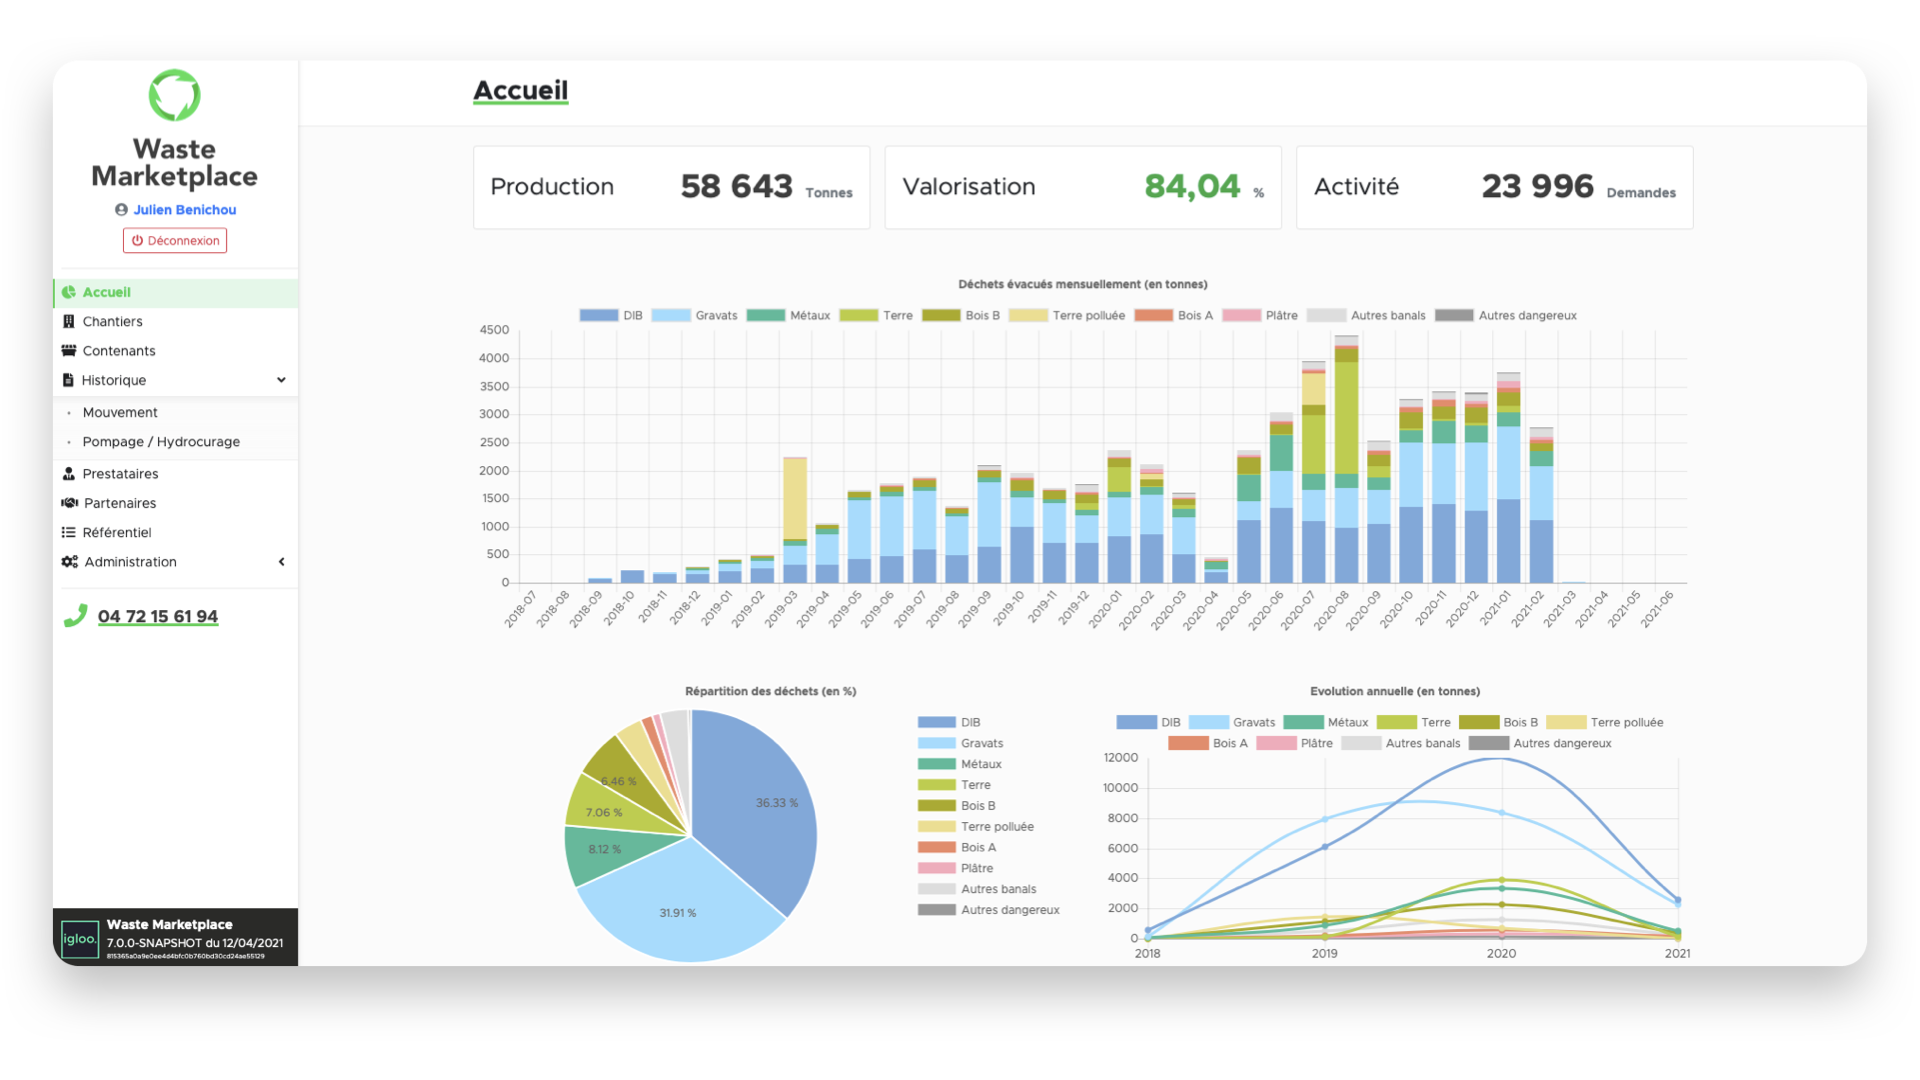The height and width of the screenshot is (1080, 1920).
Task: Select Pompage / Hydrocurage menu entry
Action: coord(161,442)
